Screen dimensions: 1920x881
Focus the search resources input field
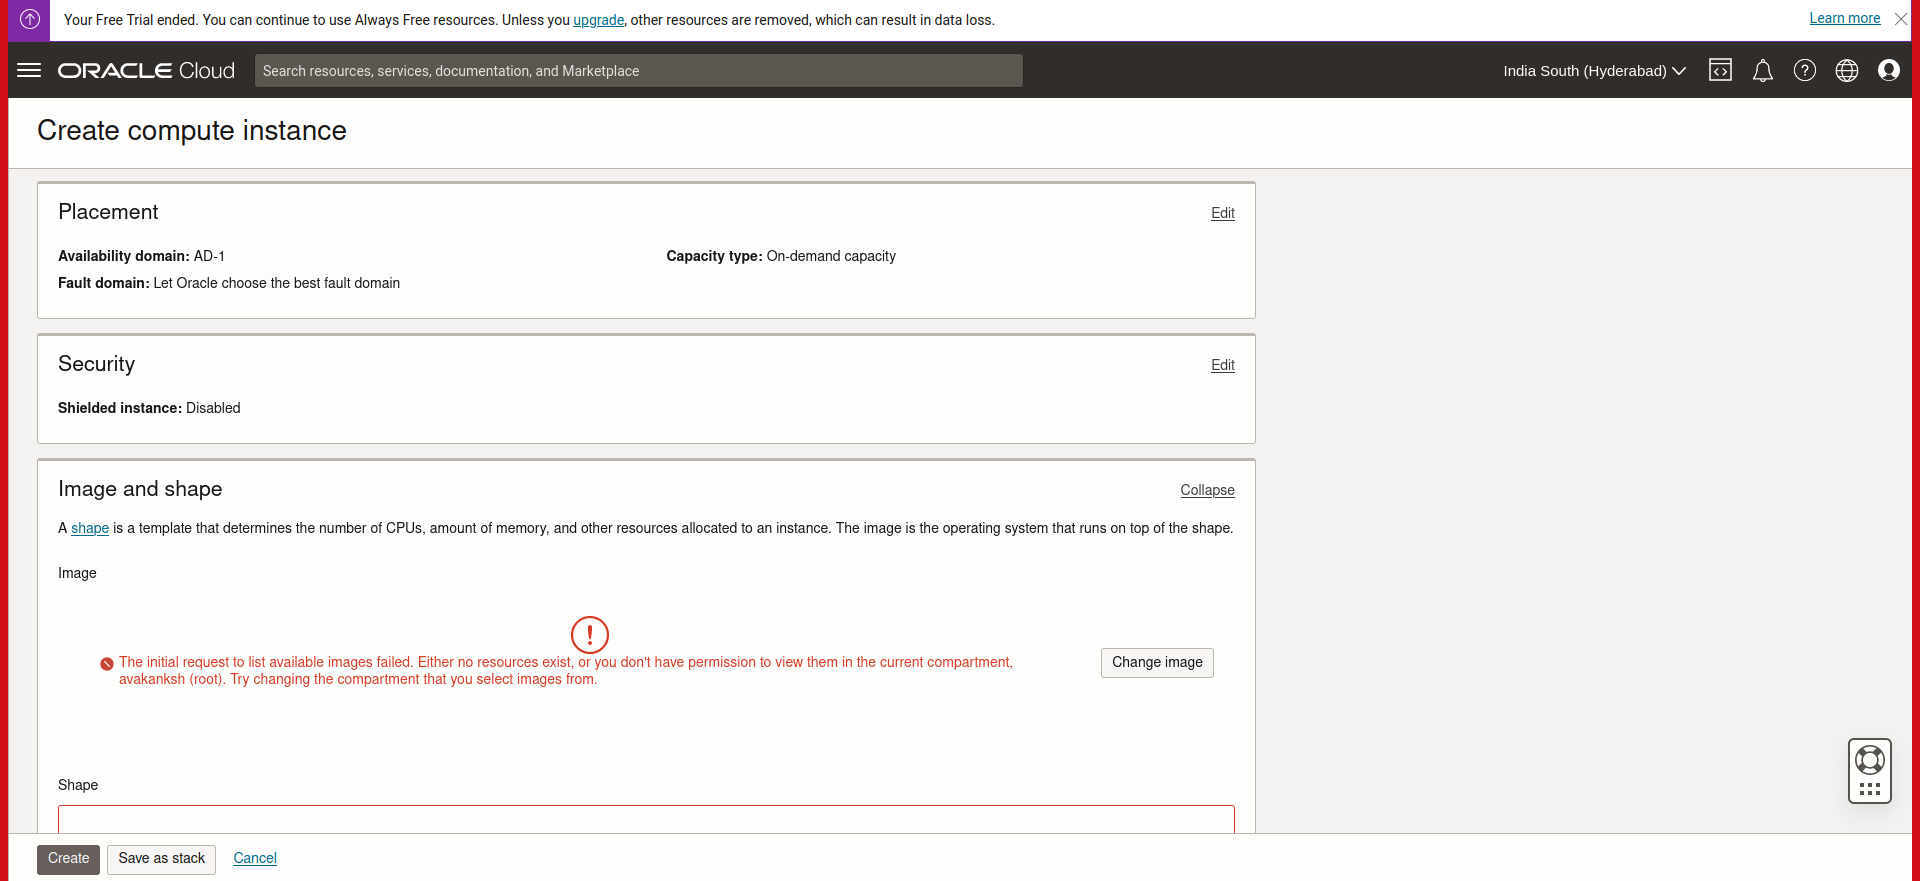tap(638, 71)
